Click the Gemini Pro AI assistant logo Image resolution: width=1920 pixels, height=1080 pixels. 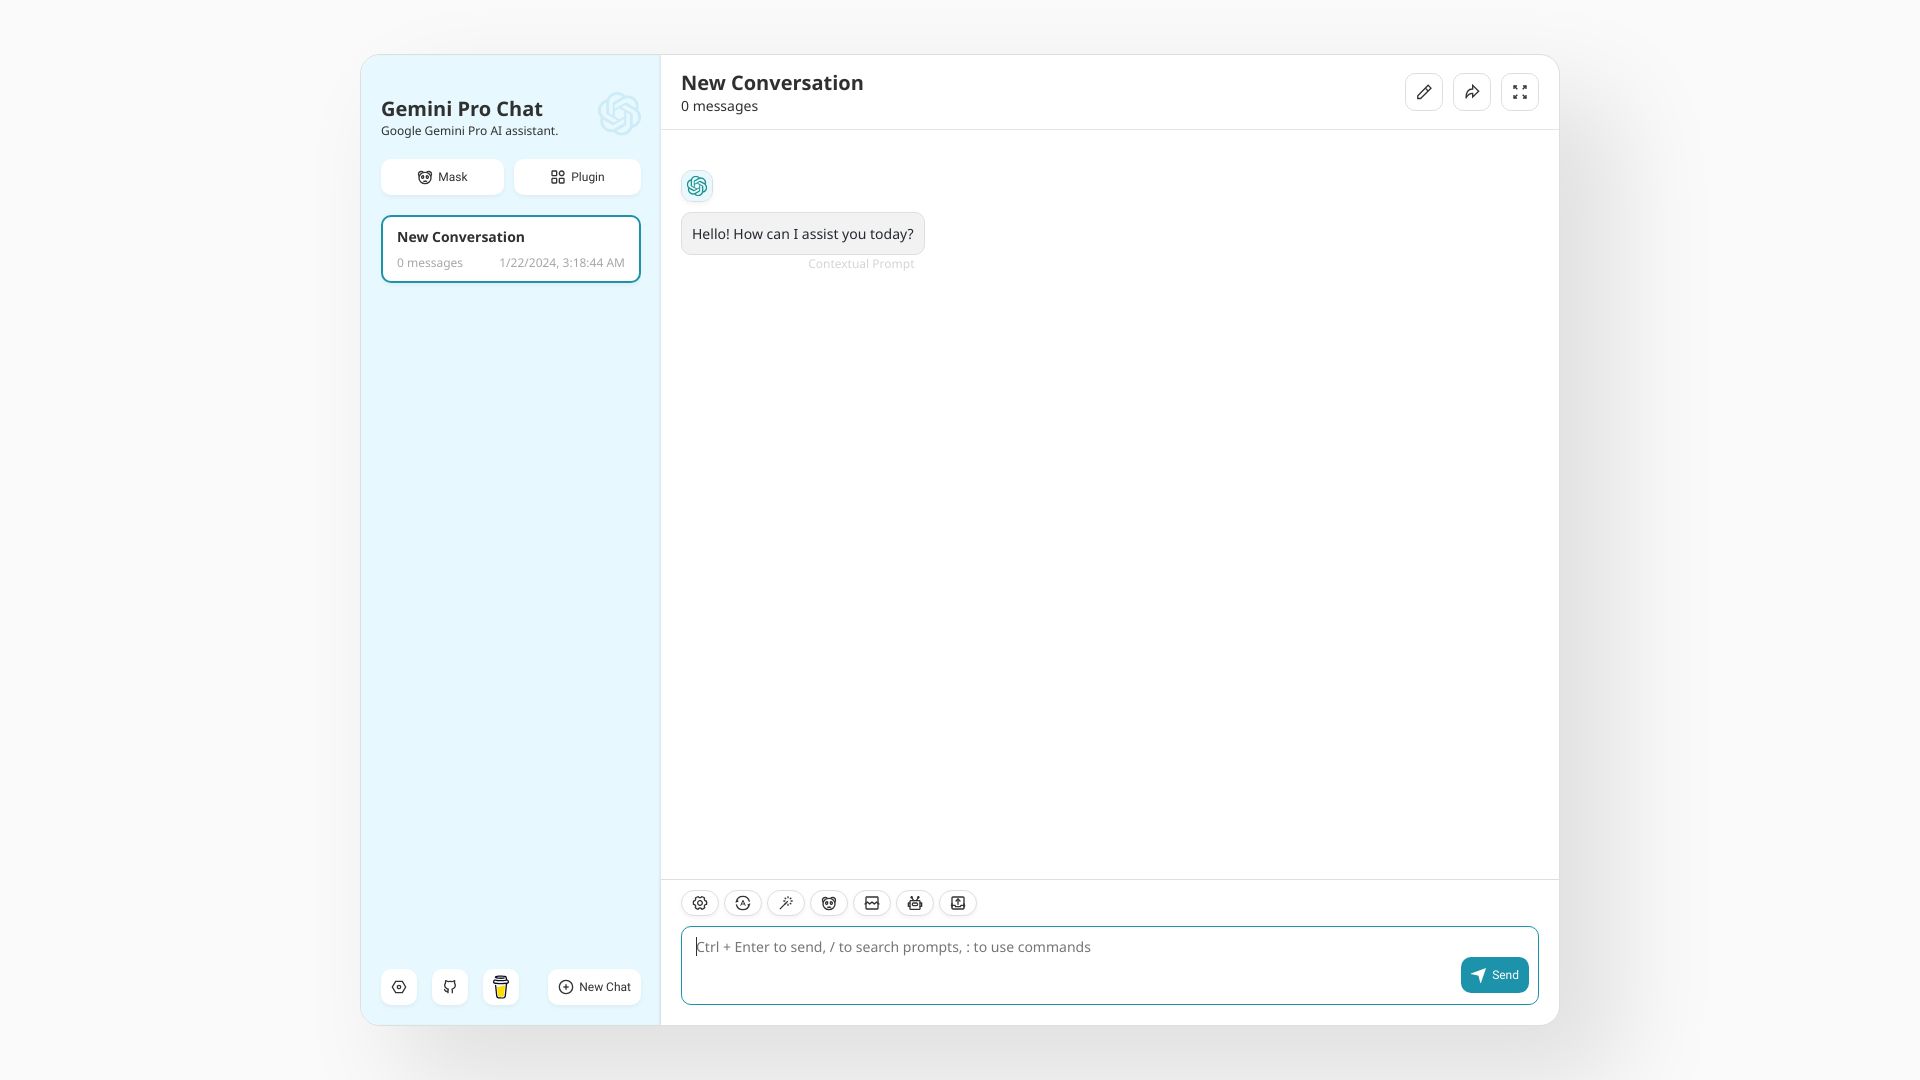pos(617,115)
